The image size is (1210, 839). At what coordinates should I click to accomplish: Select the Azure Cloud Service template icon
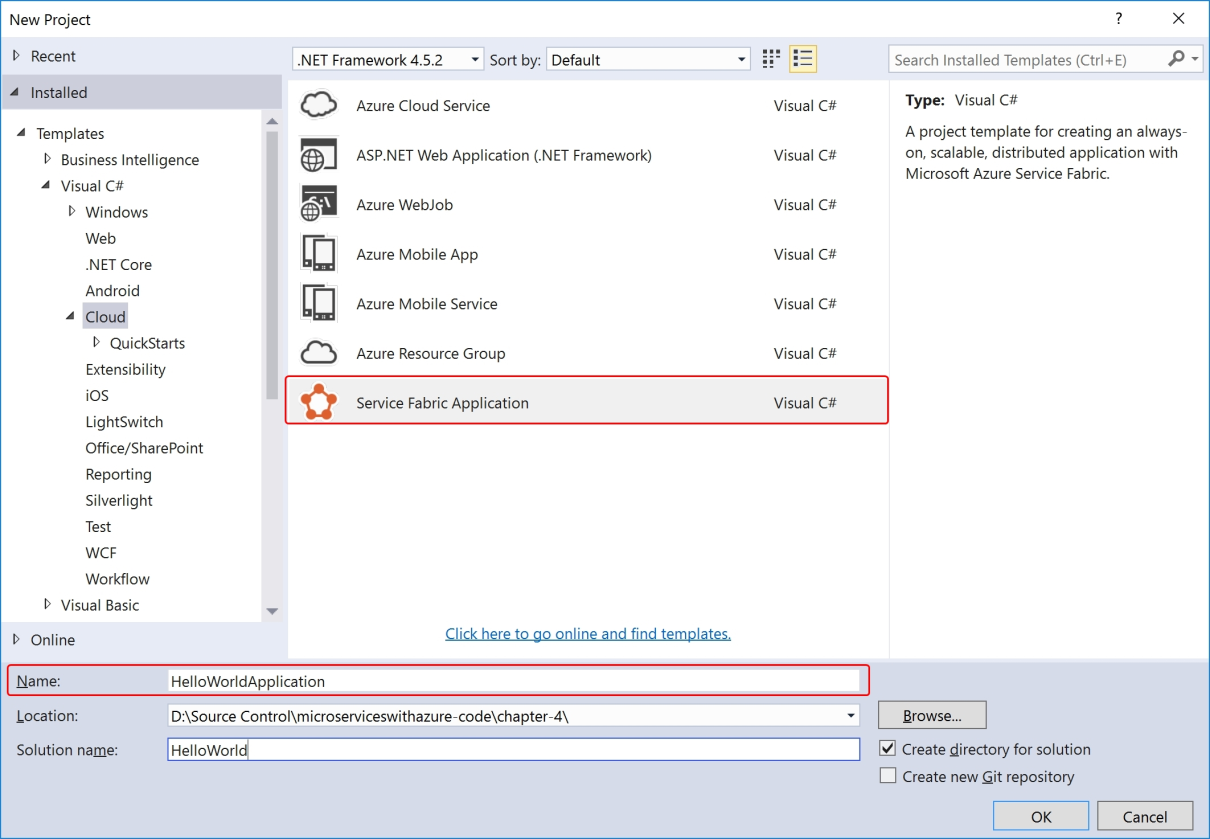tap(319, 105)
